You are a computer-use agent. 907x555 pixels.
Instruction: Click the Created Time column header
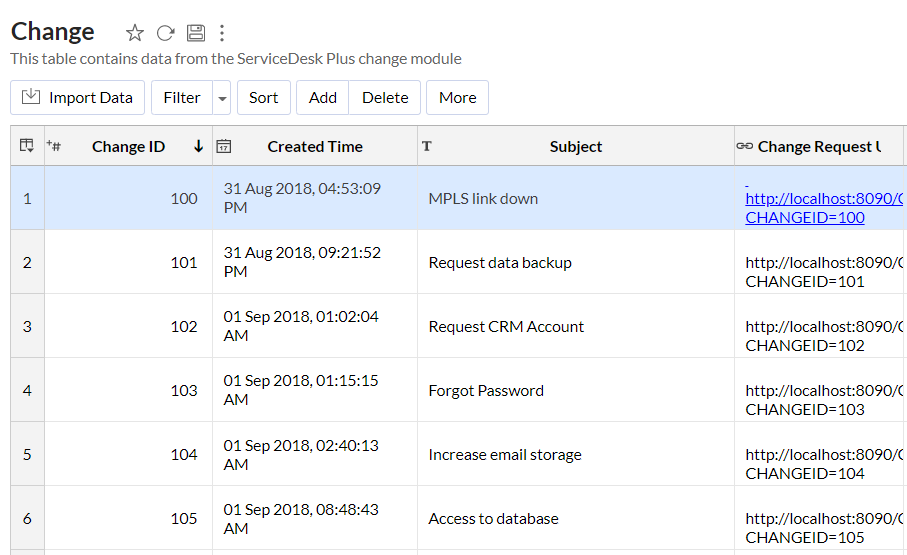click(315, 146)
